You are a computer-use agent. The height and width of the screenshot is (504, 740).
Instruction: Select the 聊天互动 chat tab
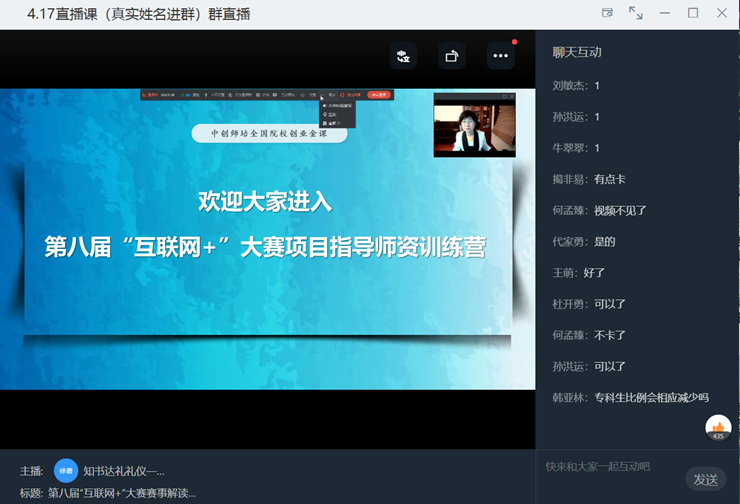(x=576, y=52)
